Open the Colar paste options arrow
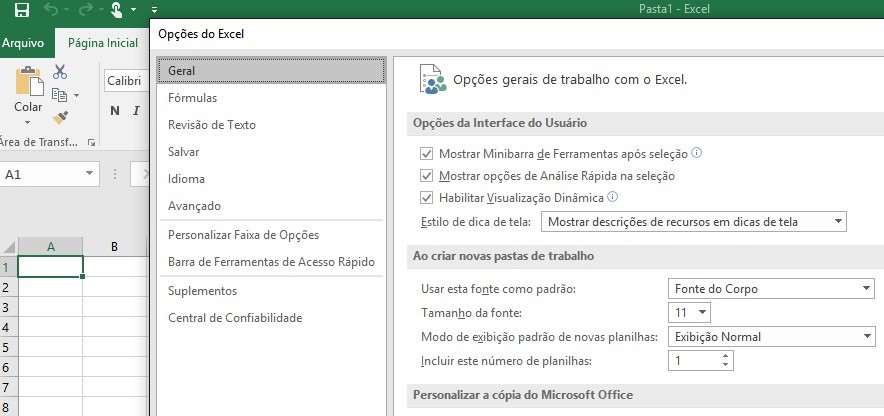884x416 pixels. [28, 122]
